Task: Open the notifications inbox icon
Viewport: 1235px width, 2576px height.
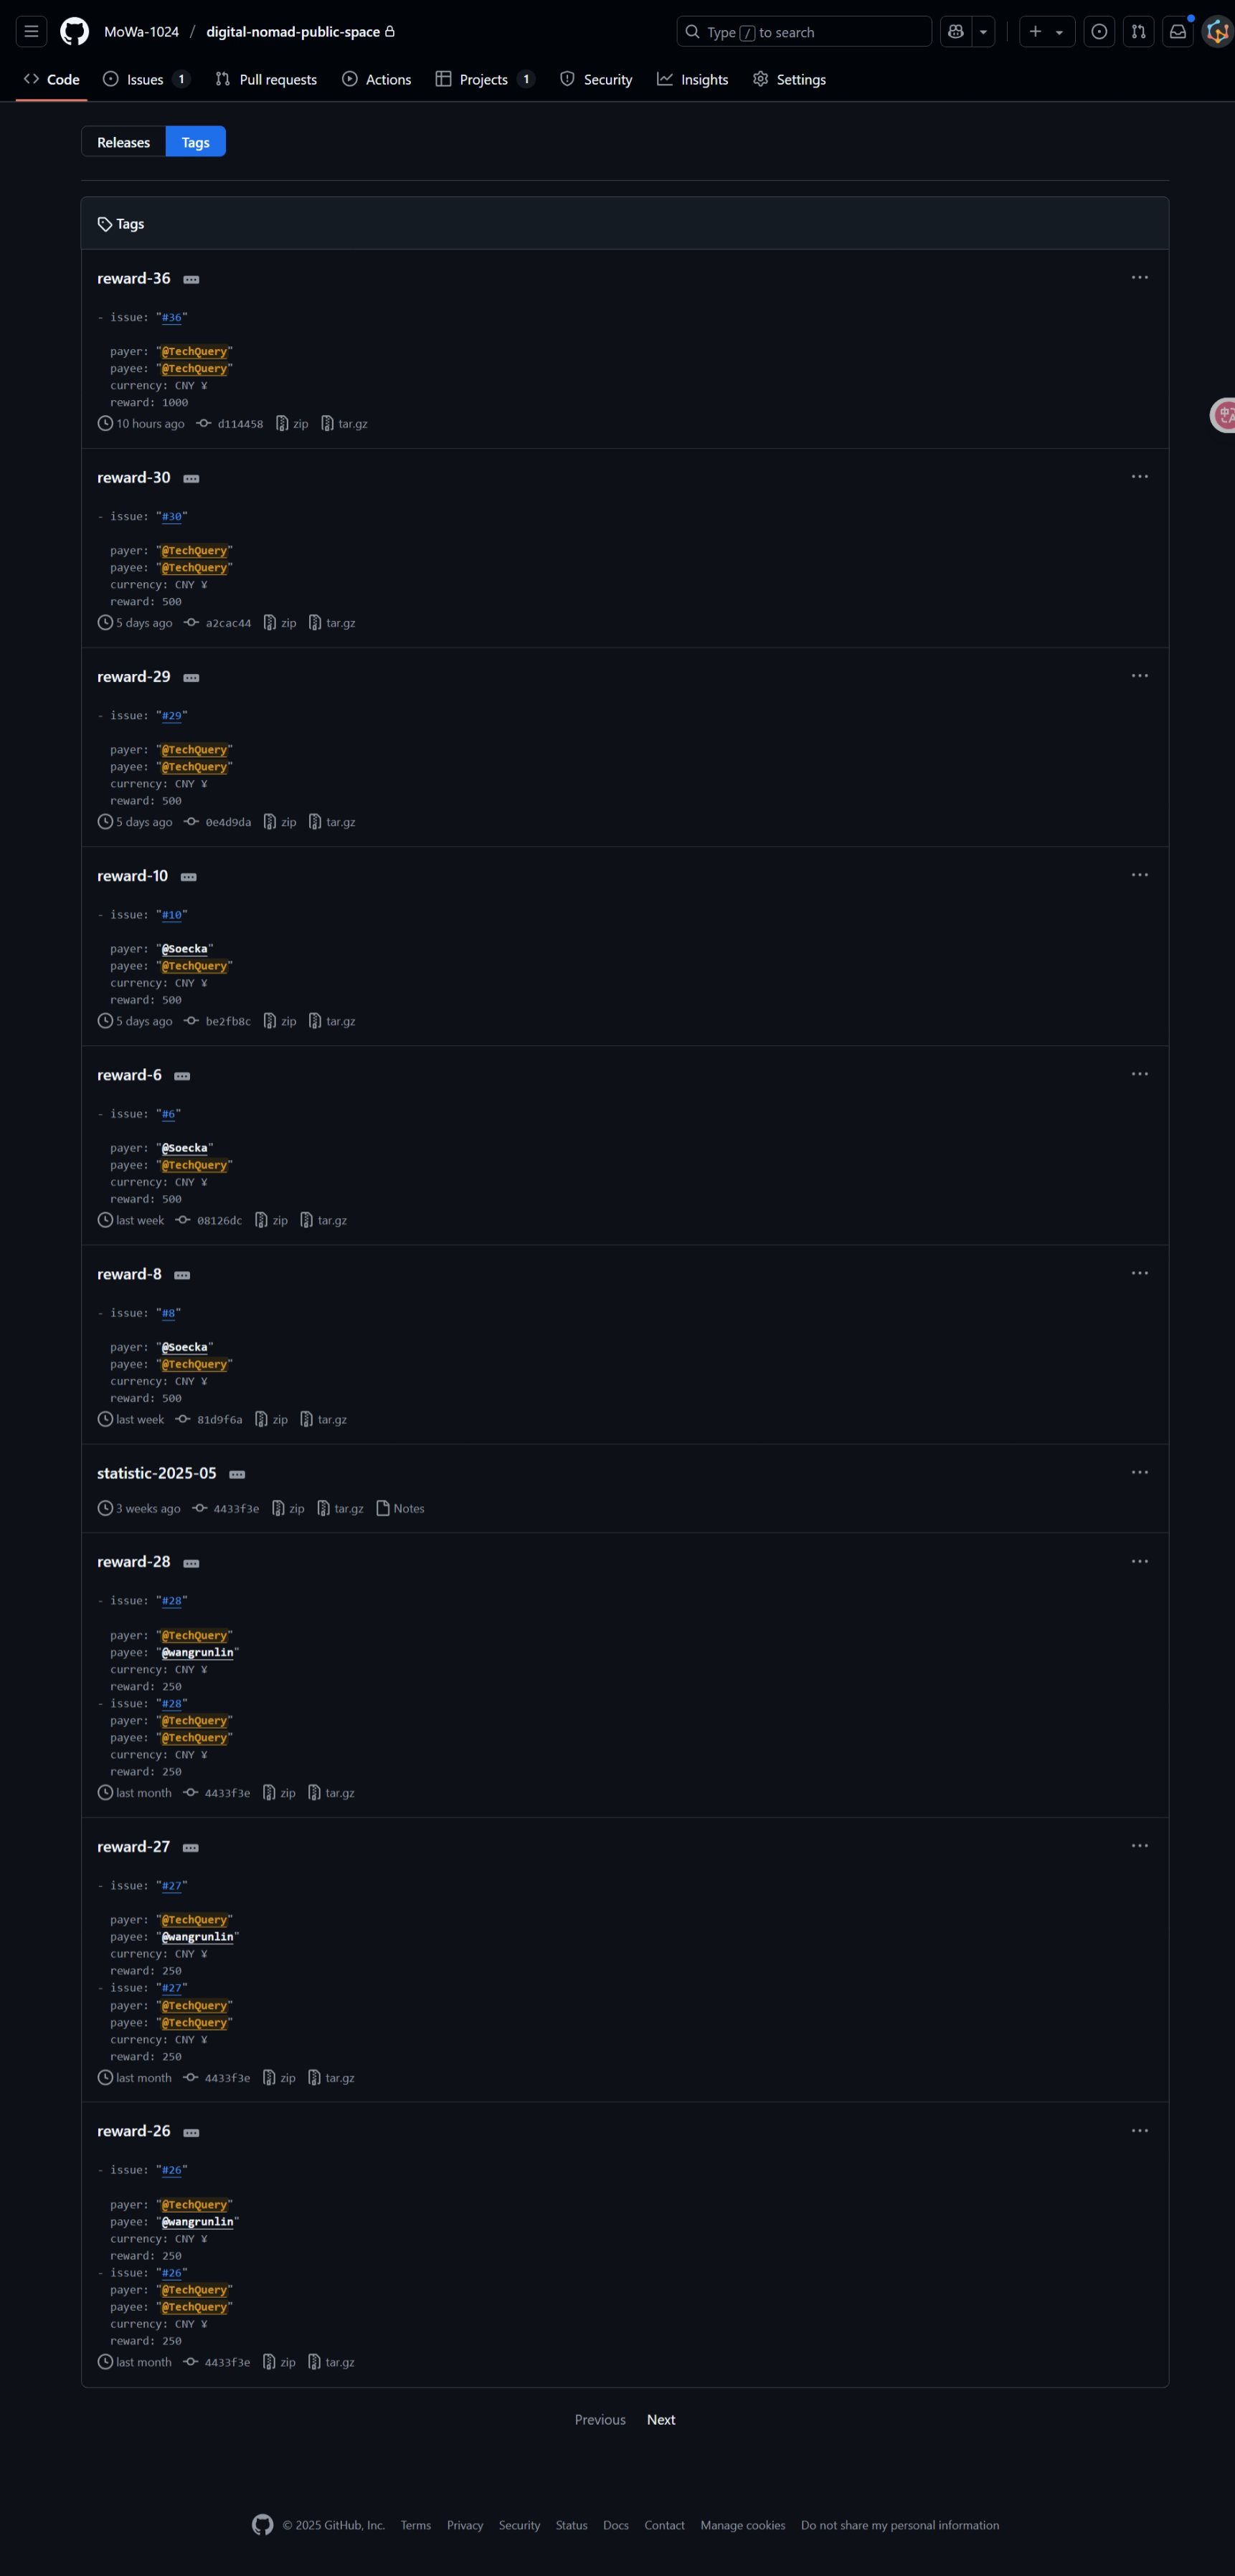Action: 1178,32
